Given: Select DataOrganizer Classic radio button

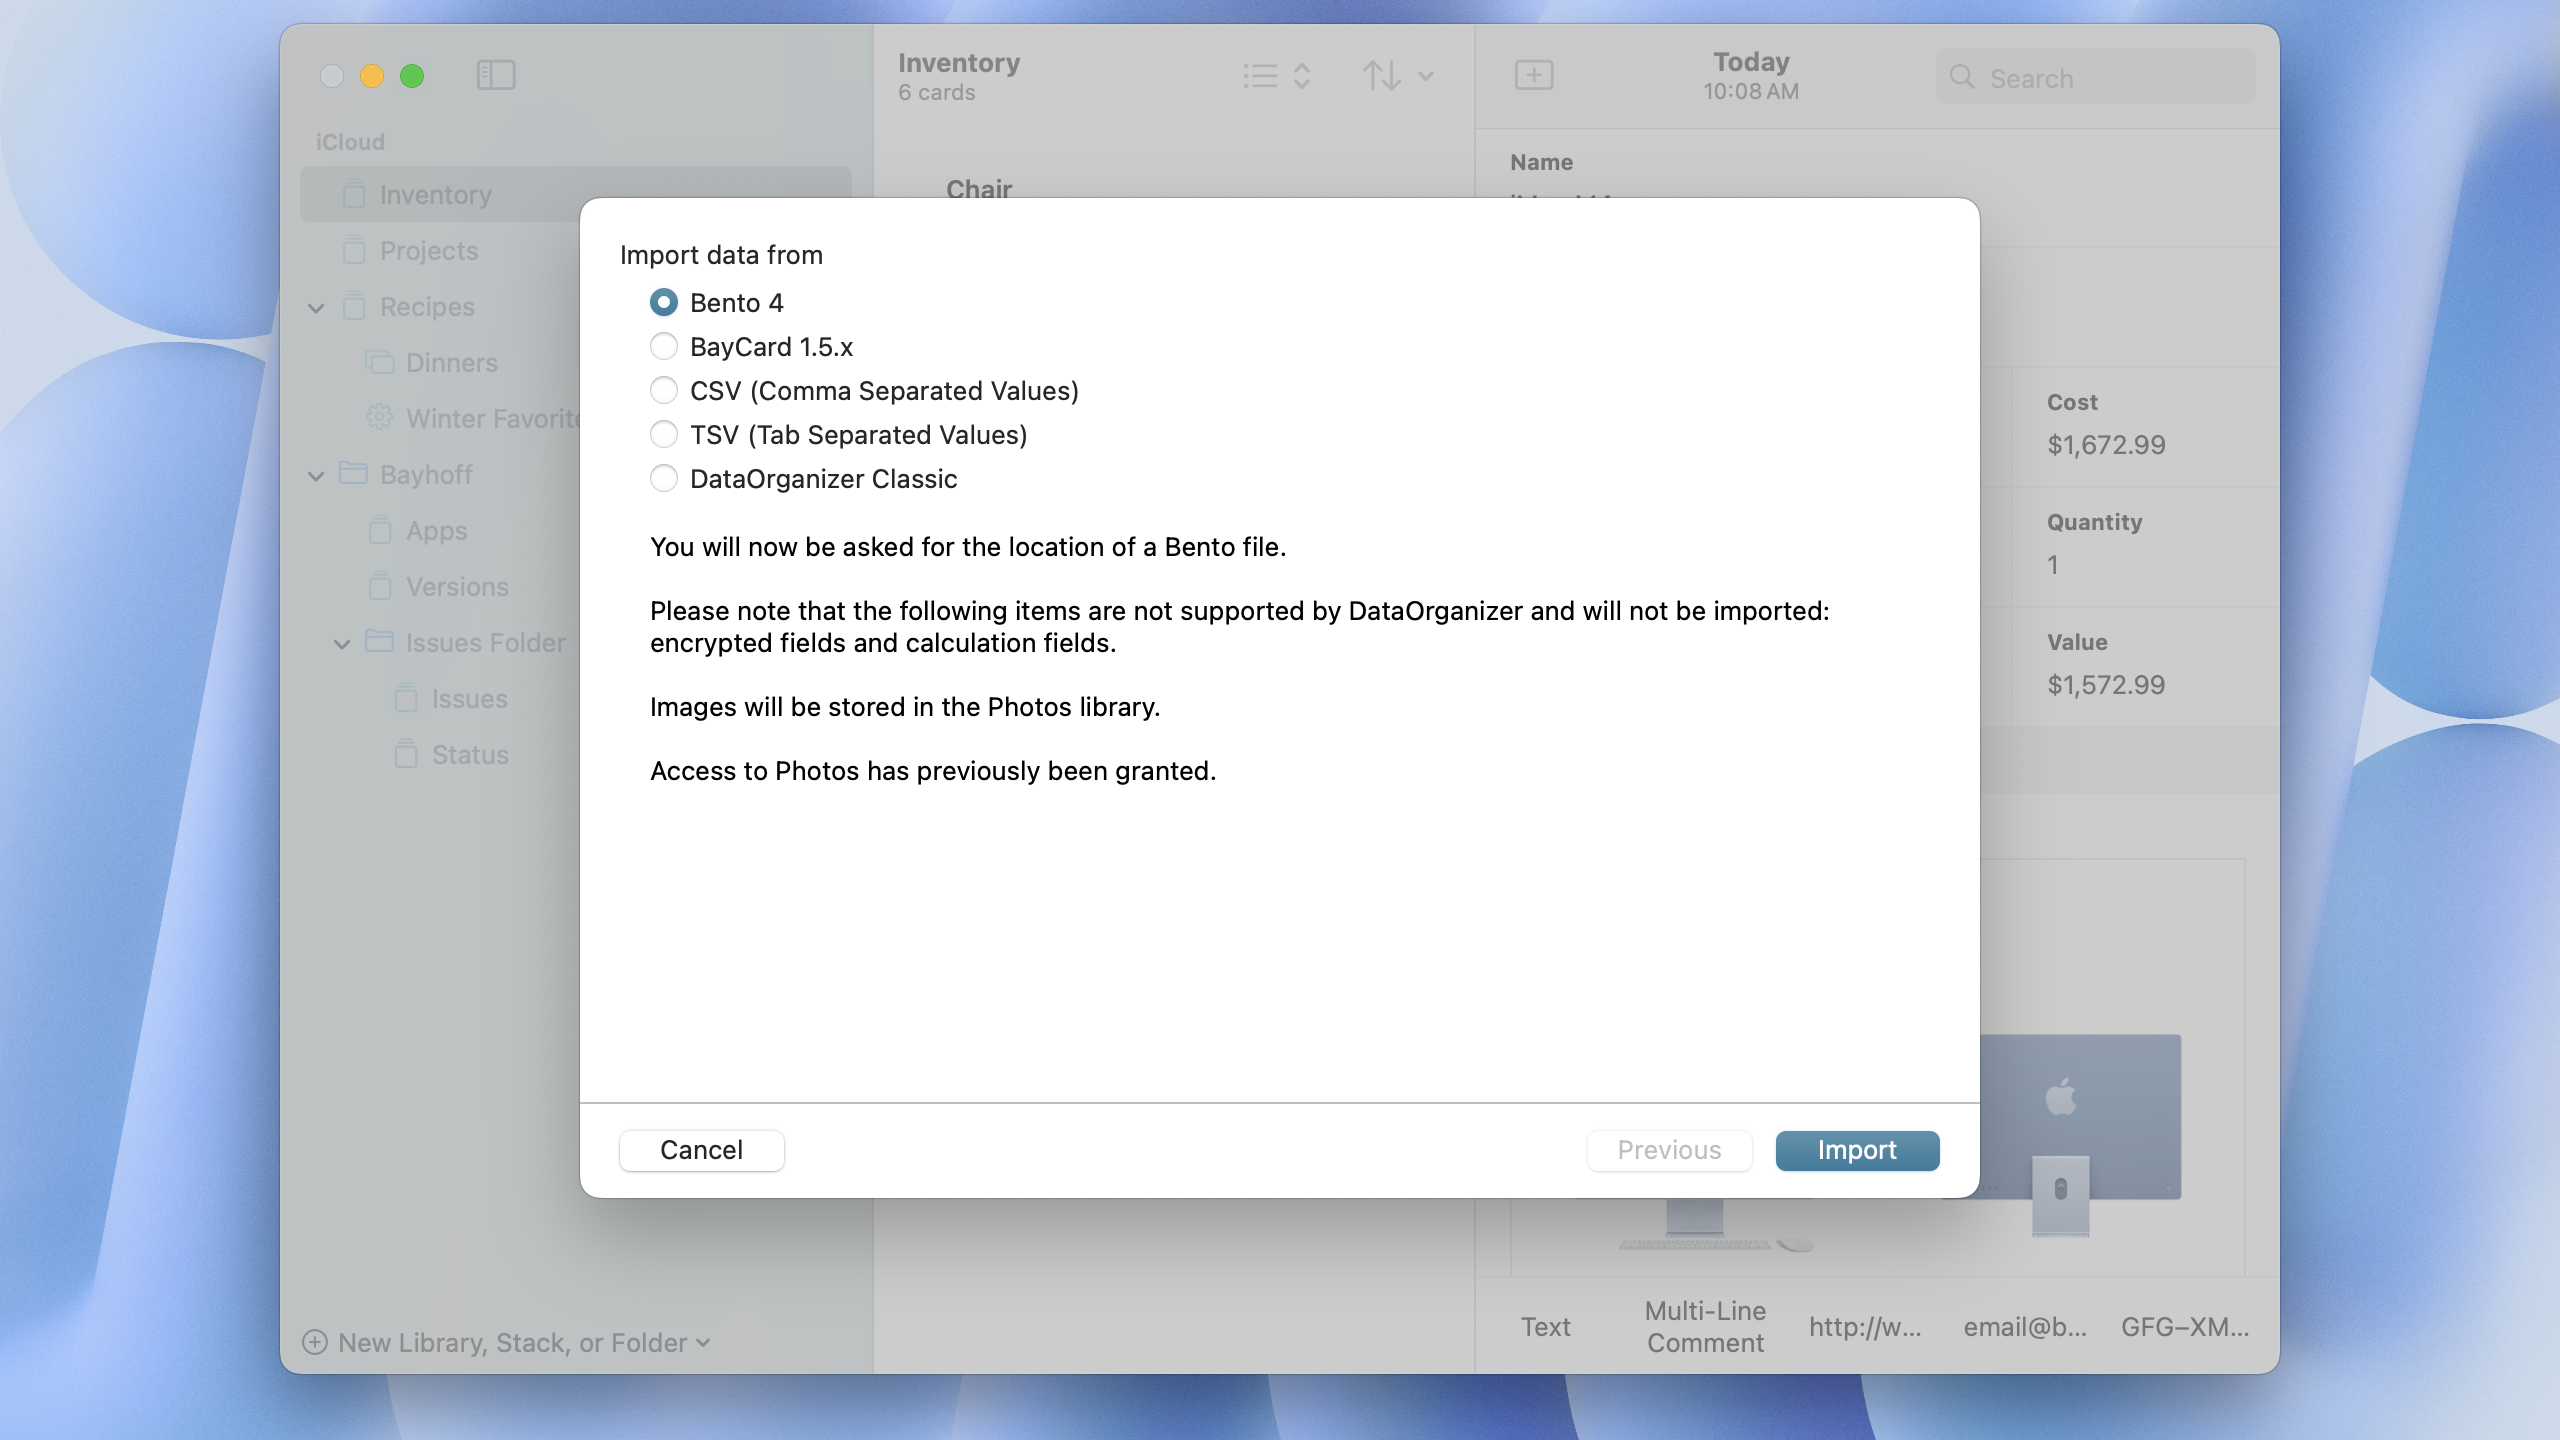Looking at the screenshot, I should tap(663, 478).
